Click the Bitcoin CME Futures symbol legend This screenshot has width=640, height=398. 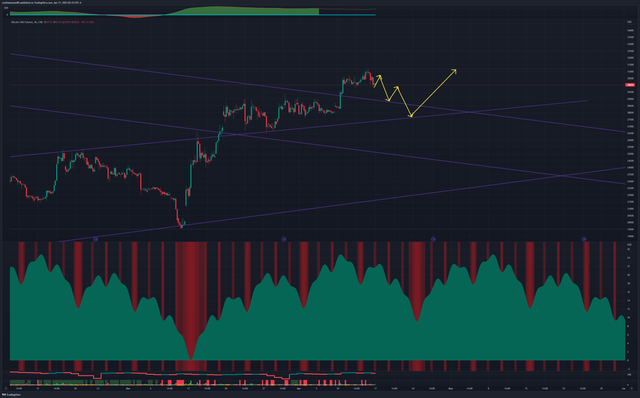[x=28, y=22]
